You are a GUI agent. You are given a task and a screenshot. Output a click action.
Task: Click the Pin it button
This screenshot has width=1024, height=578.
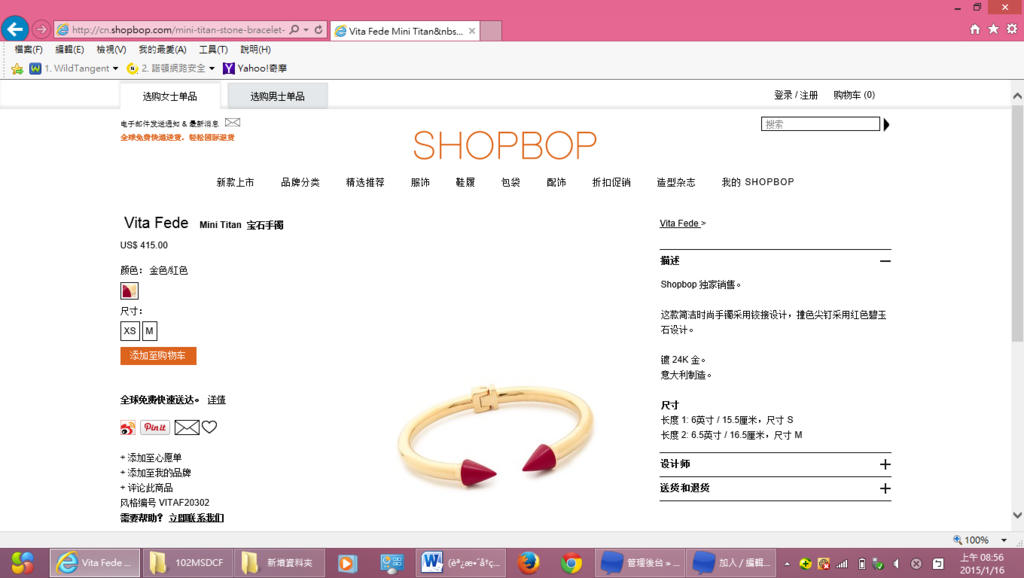click(x=155, y=427)
